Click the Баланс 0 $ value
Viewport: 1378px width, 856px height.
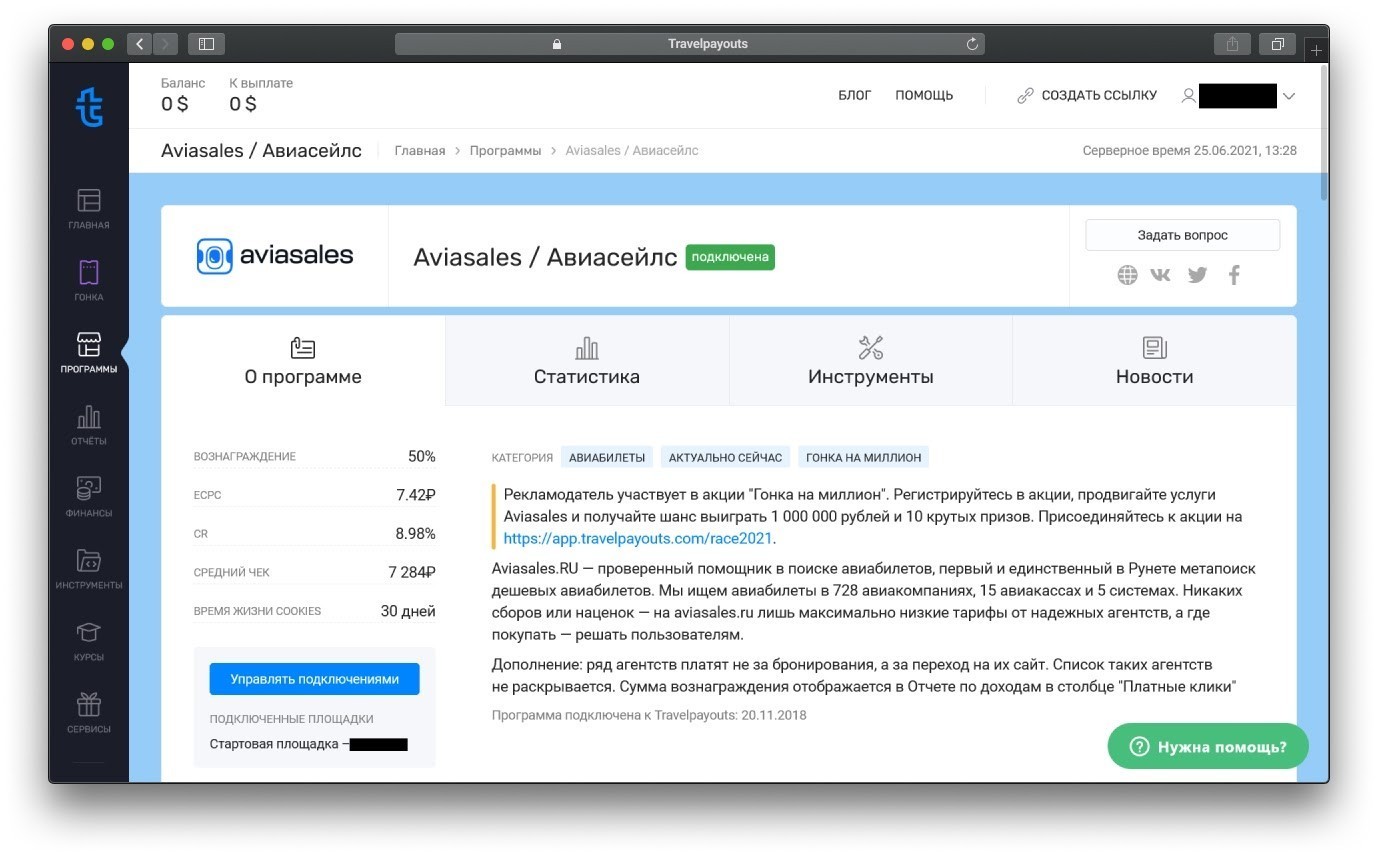pyautogui.click(x=175, y=103)
